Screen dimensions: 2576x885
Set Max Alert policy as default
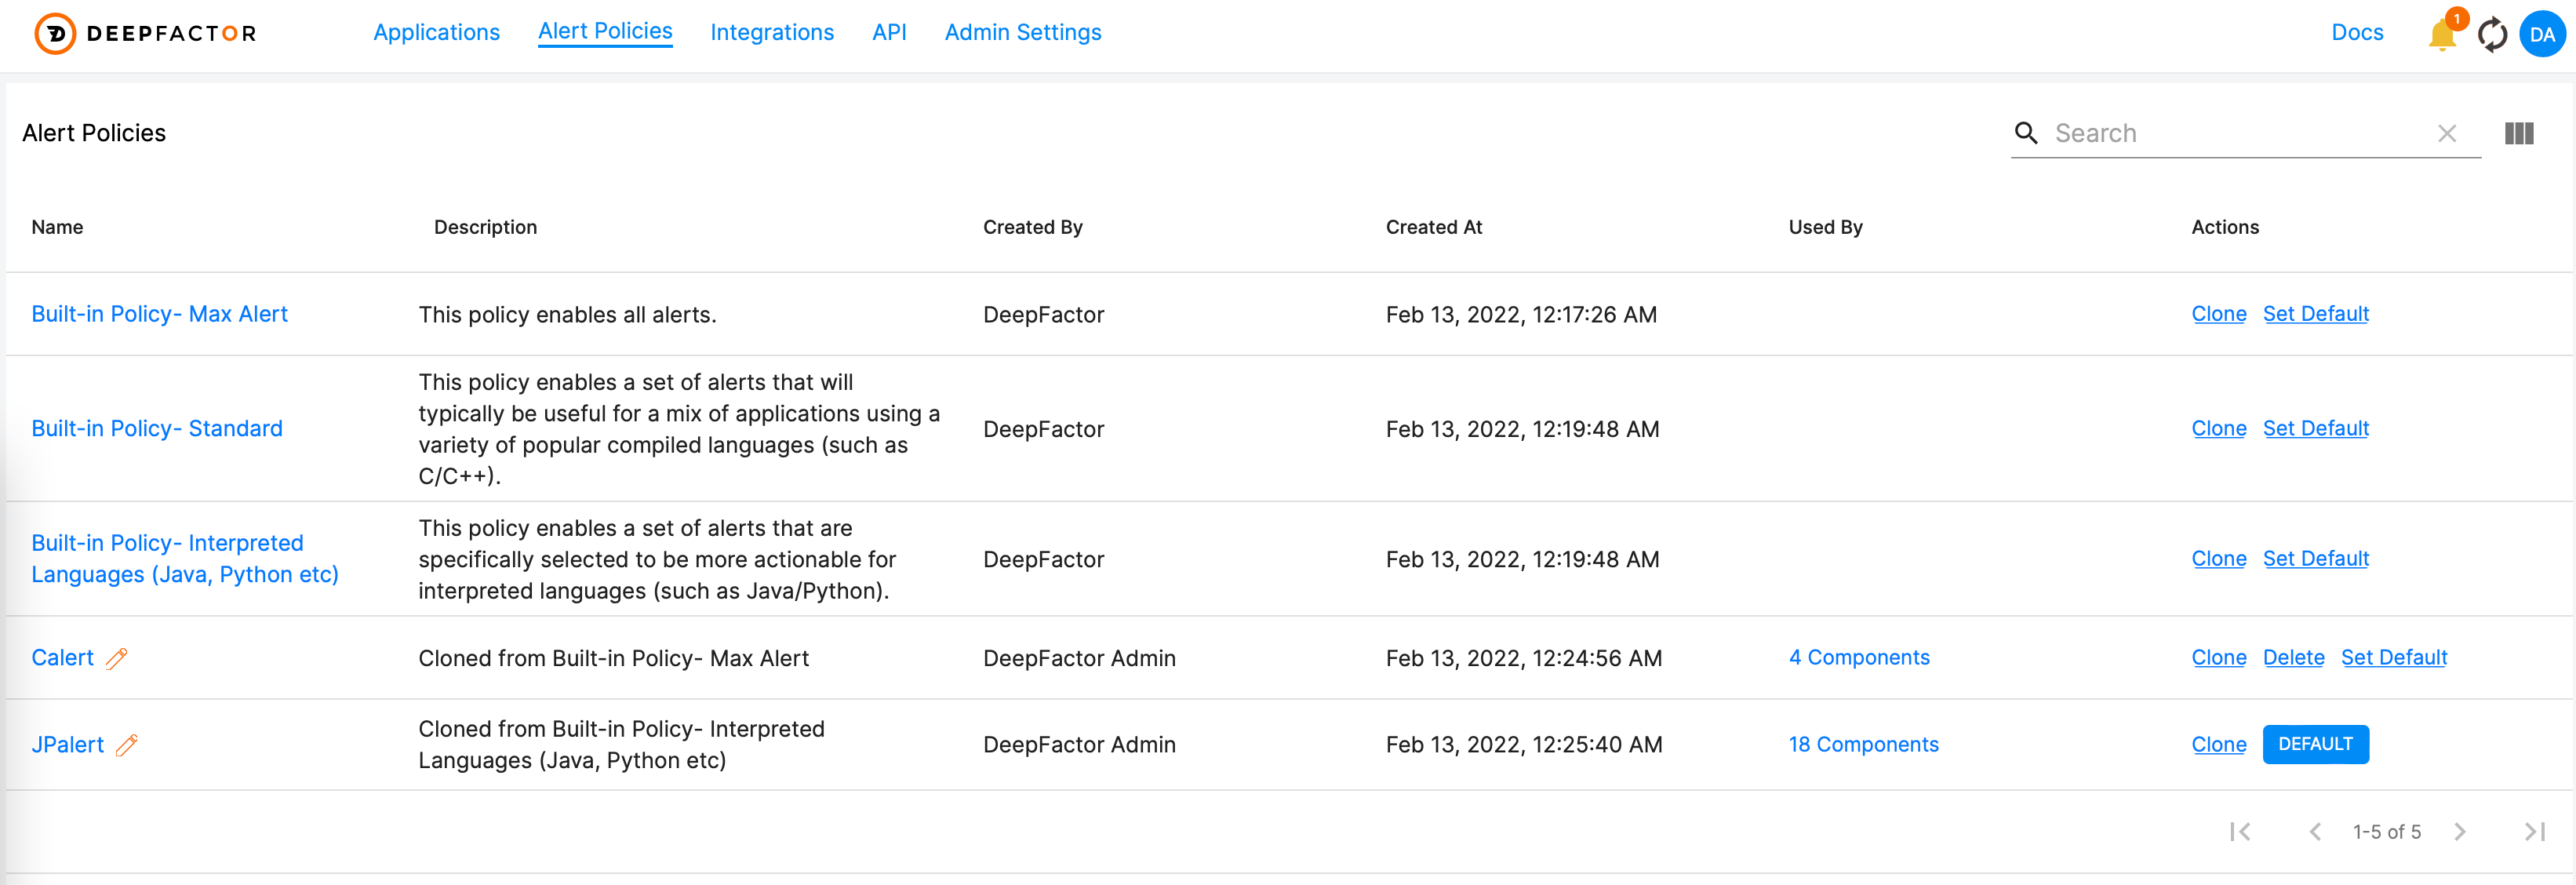point(2316,314)
